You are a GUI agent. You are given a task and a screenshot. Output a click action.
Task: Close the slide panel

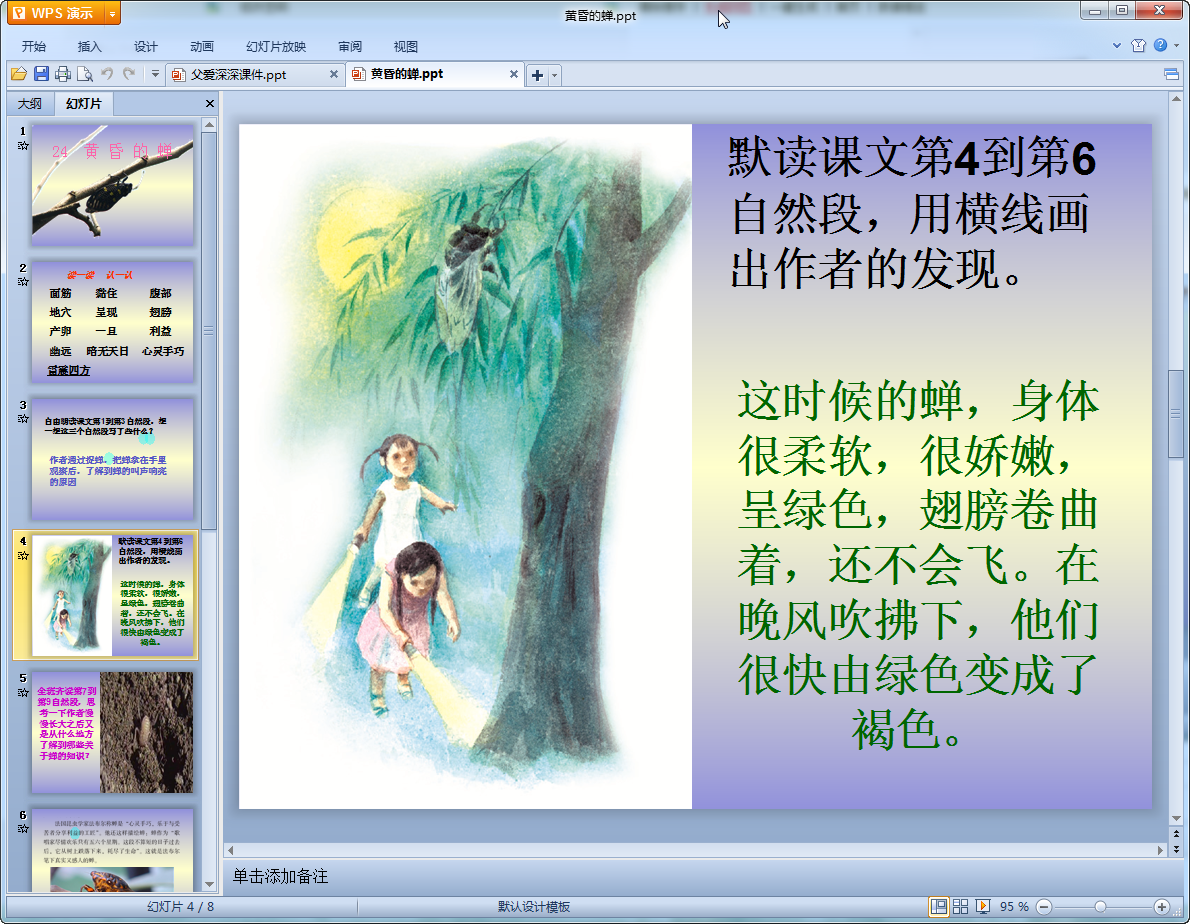[x=209, y=103]
